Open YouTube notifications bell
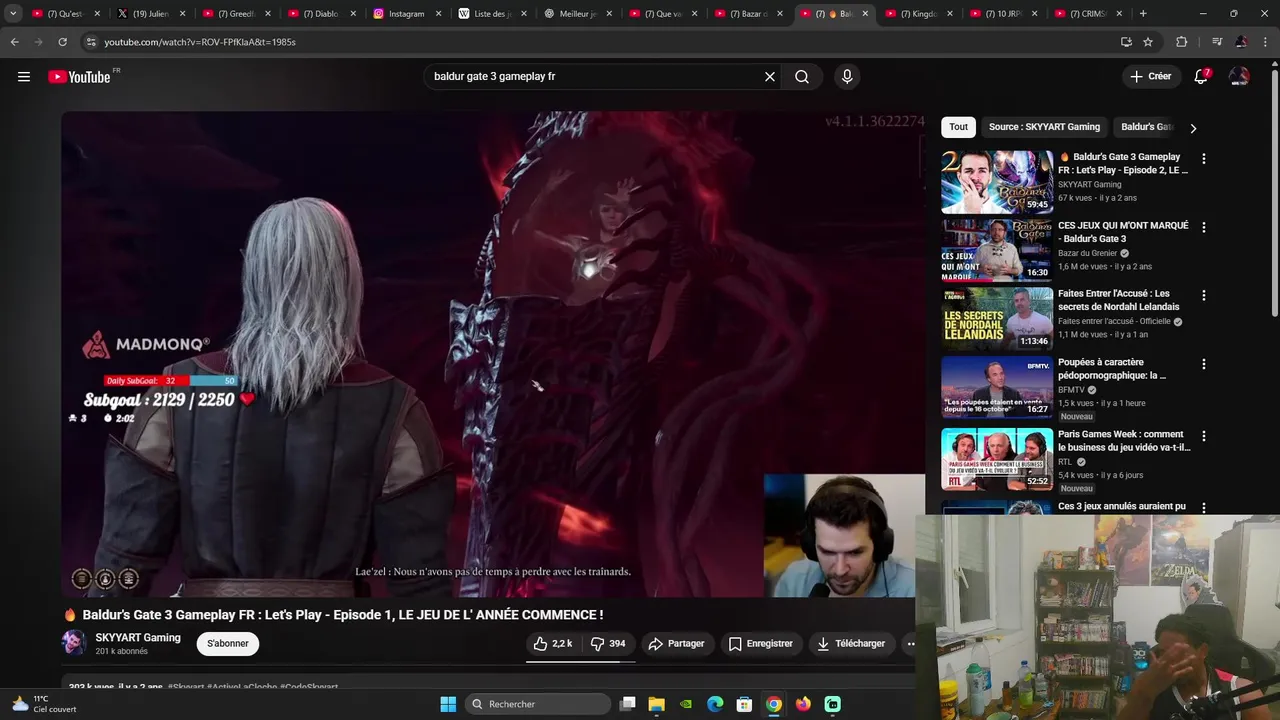This screenshot has height=720, width=1280. [1201, 76]
